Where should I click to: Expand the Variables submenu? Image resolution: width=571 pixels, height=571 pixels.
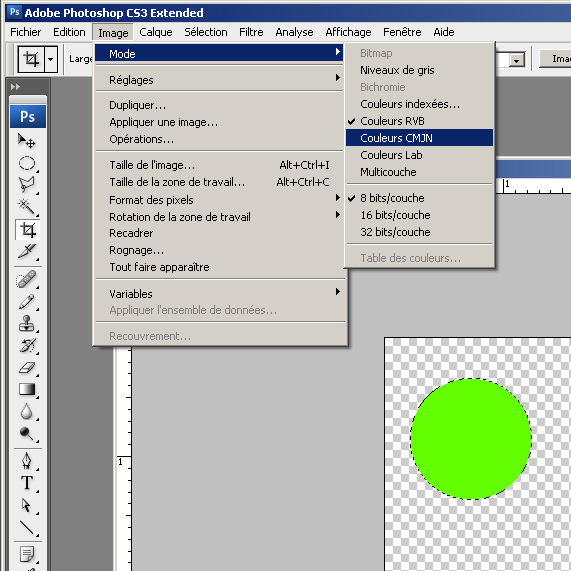coord(219,294)
